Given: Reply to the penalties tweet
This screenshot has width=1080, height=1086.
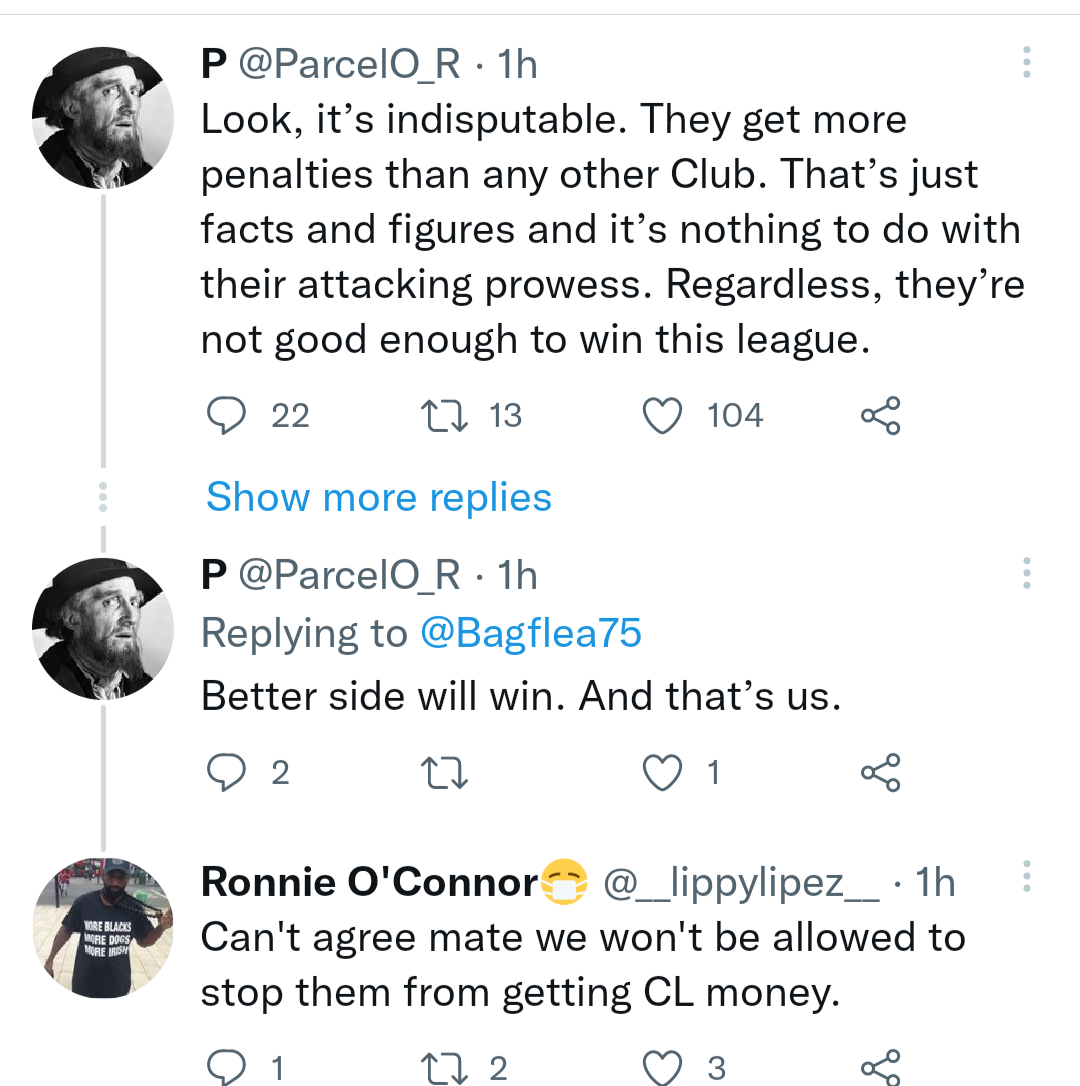Looking at the screenshot, I should 226,416.
